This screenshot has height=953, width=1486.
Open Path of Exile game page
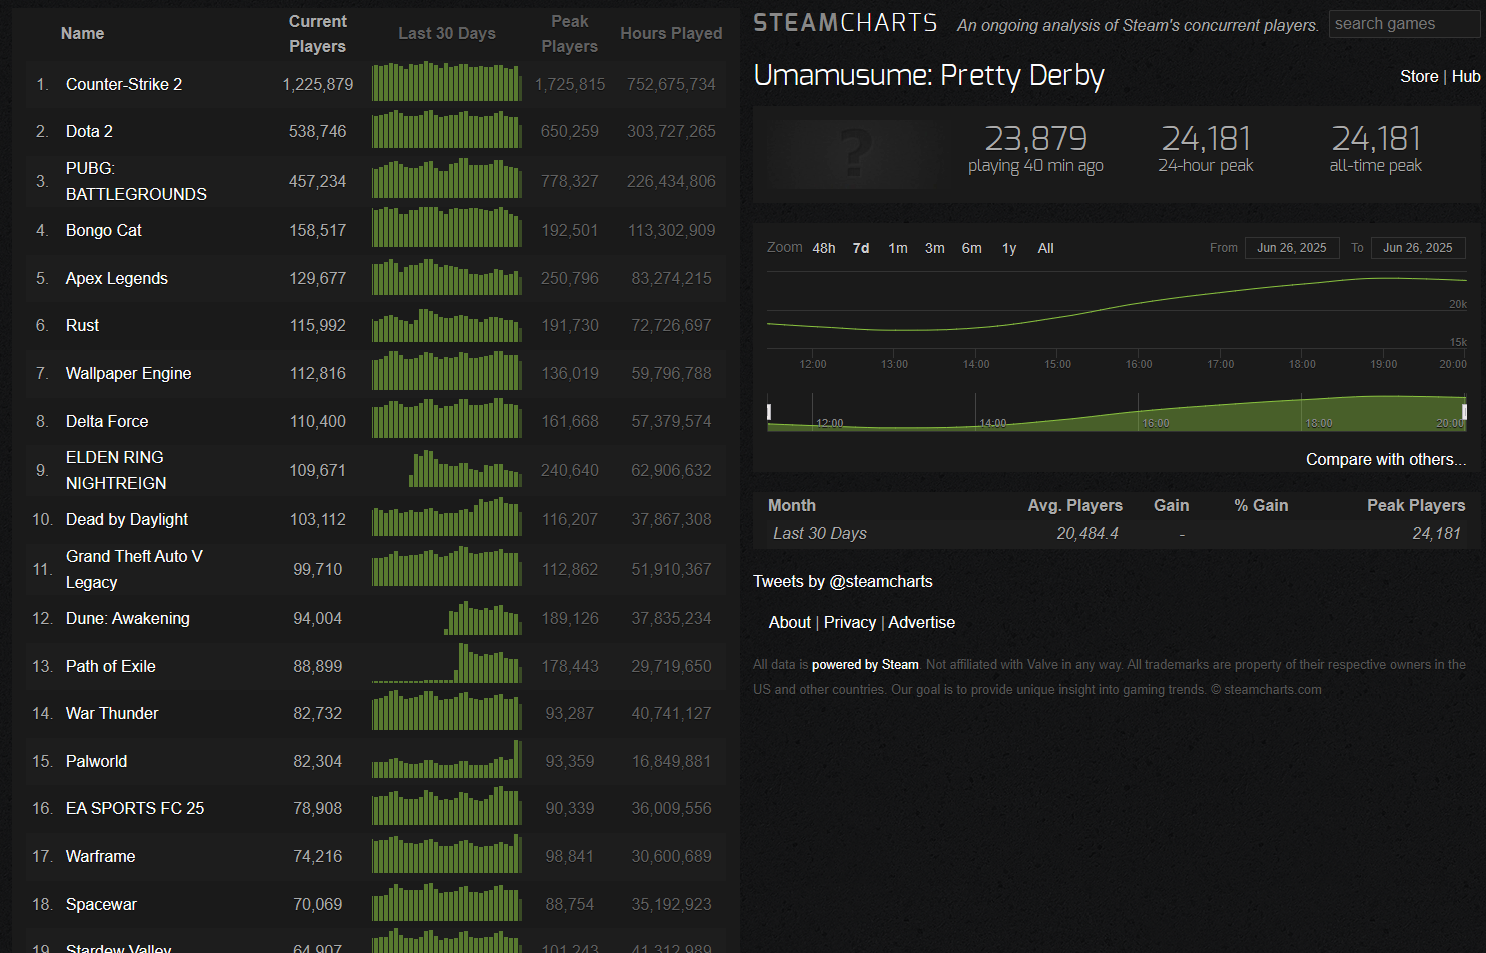(x=111, y=667)
